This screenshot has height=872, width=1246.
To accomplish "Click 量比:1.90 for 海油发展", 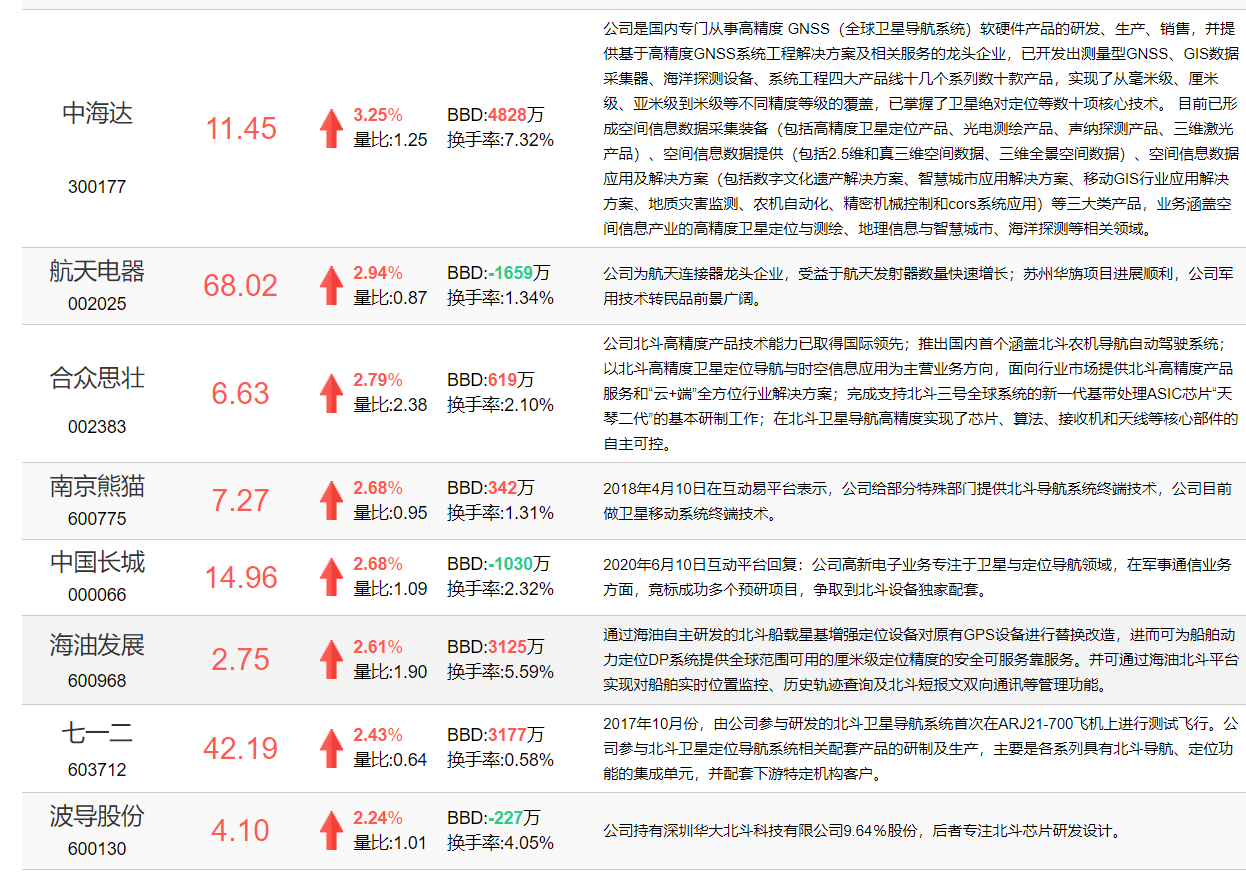I will [x=390, y=672].
